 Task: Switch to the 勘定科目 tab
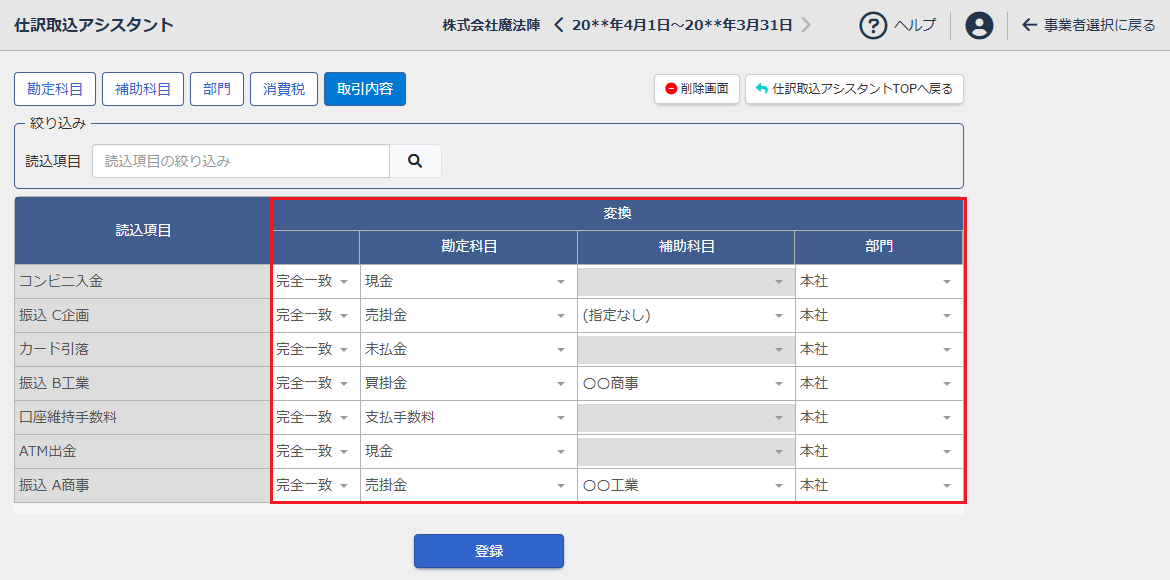[x=55, y=89]
